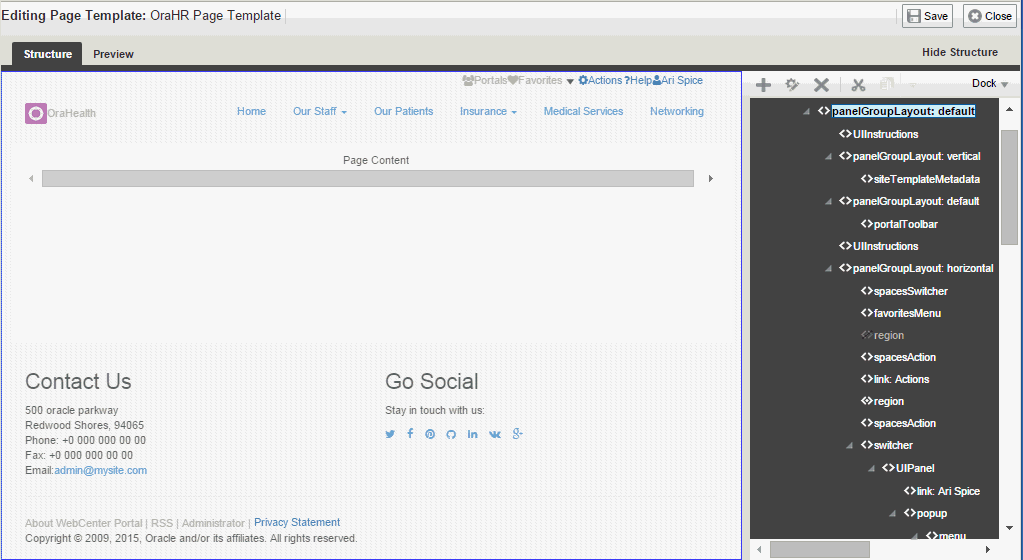Click the VK social icon

(x=495, y=434)
